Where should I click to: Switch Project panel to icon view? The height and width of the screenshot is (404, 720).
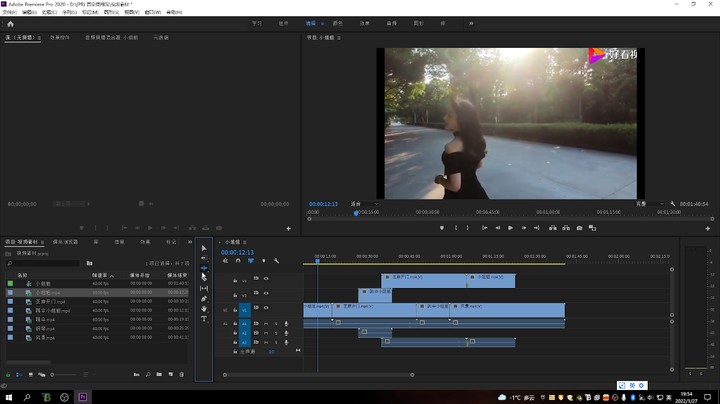click(x=31, y=375)
